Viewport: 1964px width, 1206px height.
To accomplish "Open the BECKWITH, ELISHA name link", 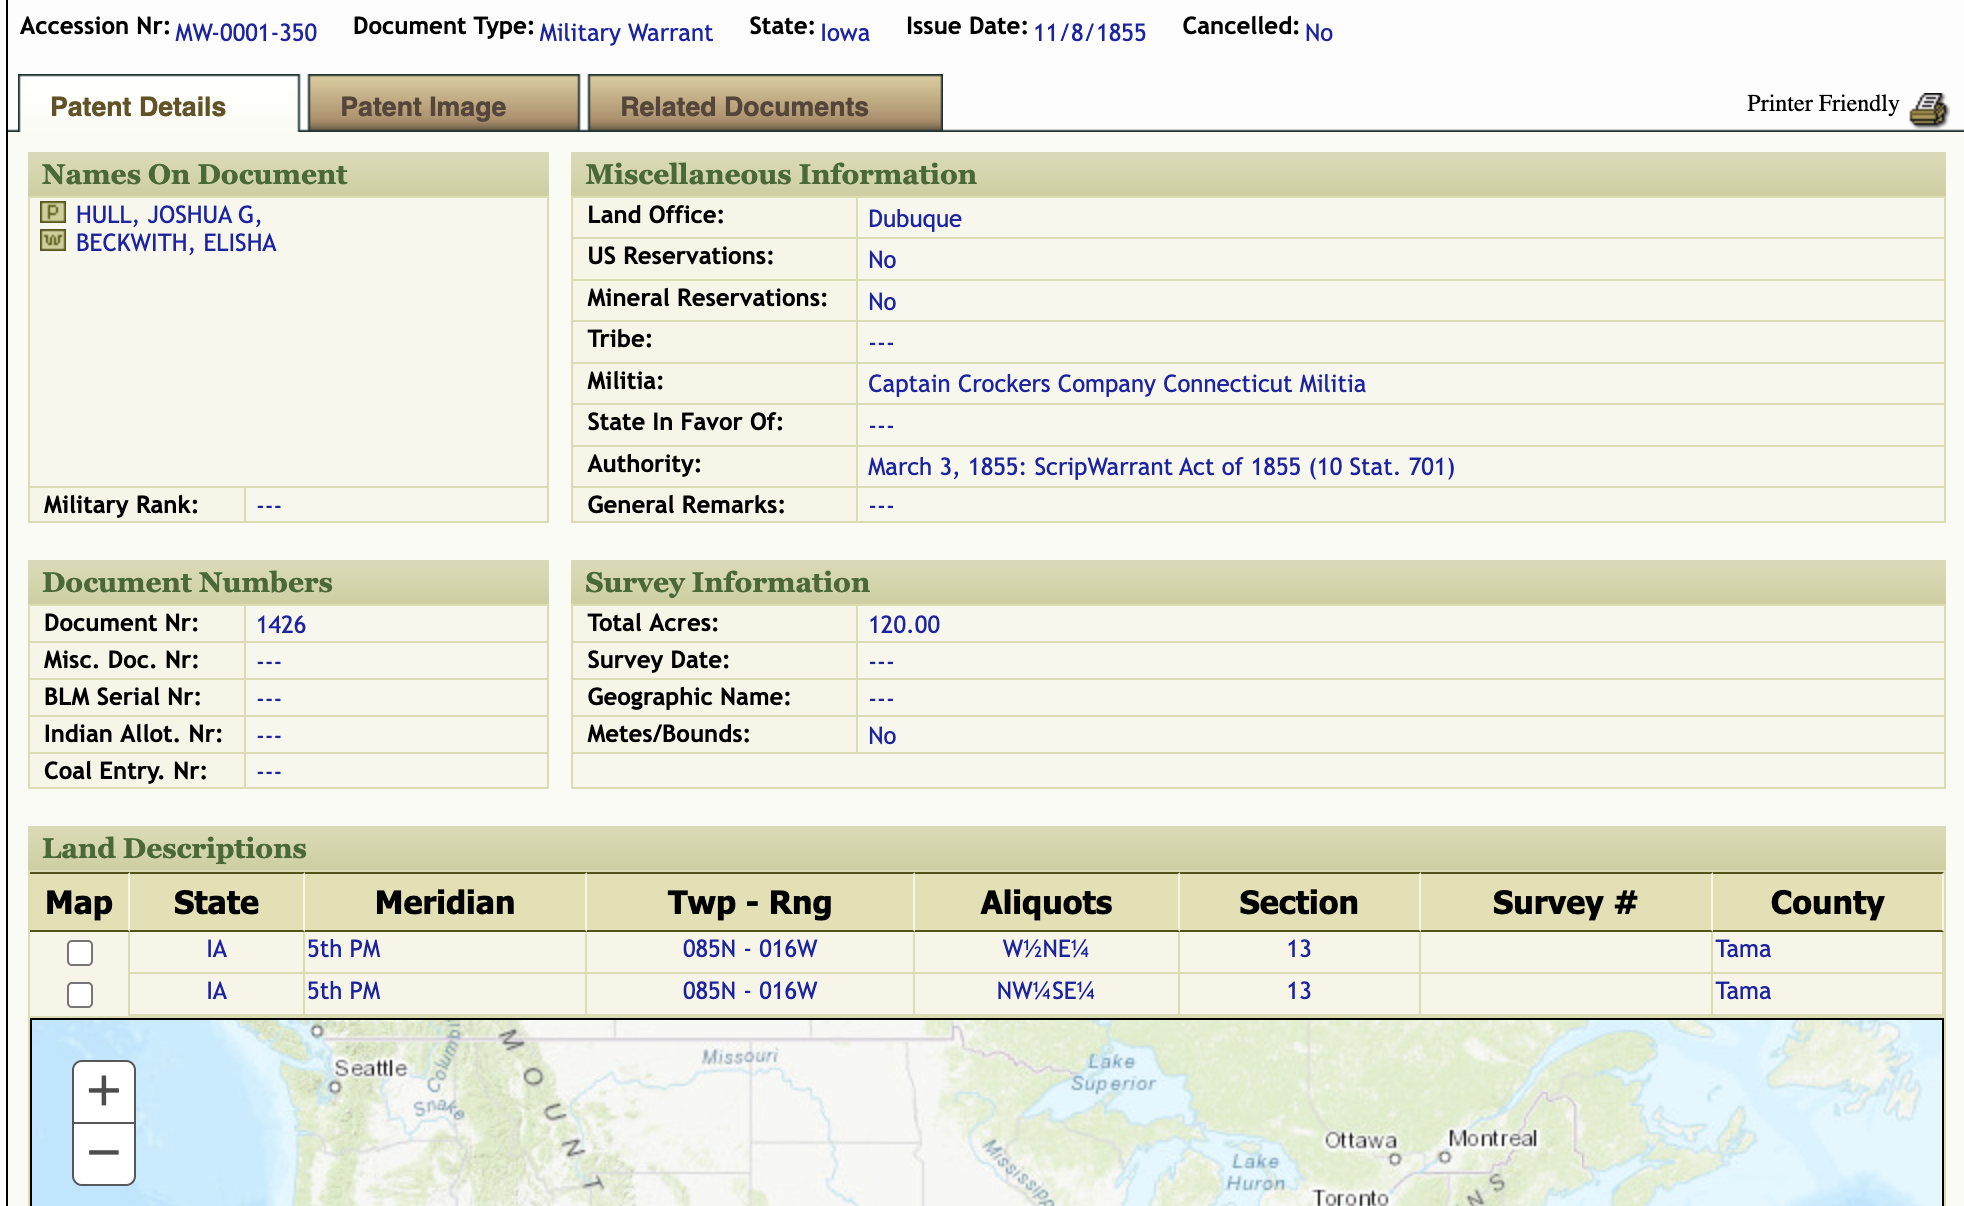I will (x=176, y=243).
